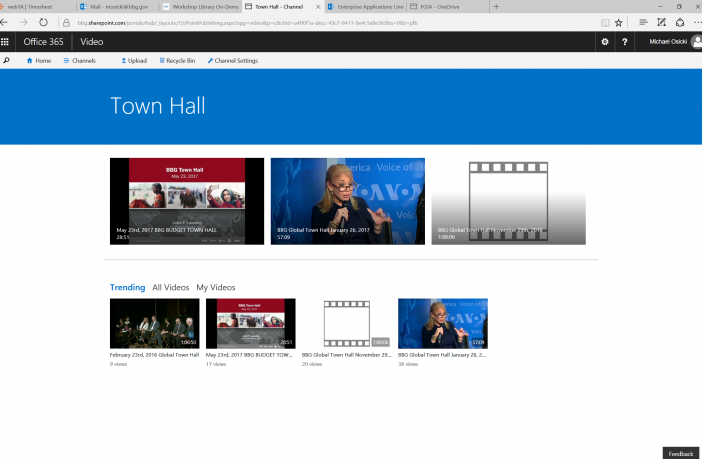The width and height of the screenshot is (702, 459).
Task: Click the '20 views' count text
Action: (312, 364)
